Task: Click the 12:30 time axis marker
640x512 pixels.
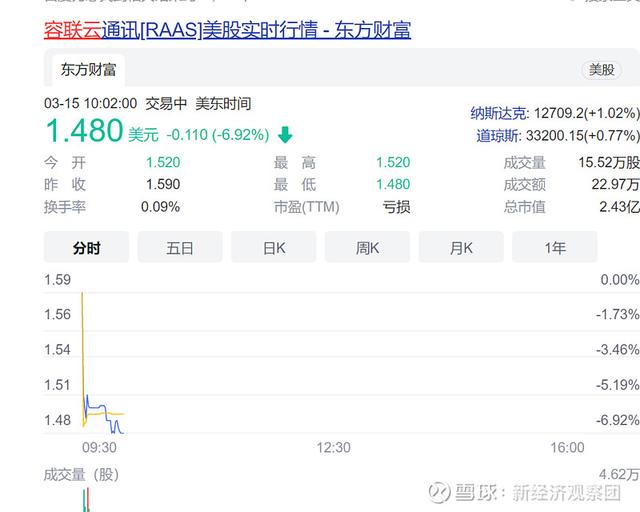Action: (x=333, y=447)
